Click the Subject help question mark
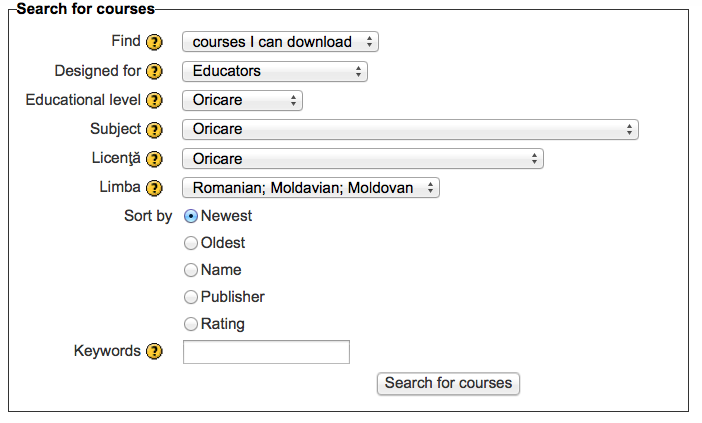Viewport: 702px width, 423px height. (x=154, y=130)
